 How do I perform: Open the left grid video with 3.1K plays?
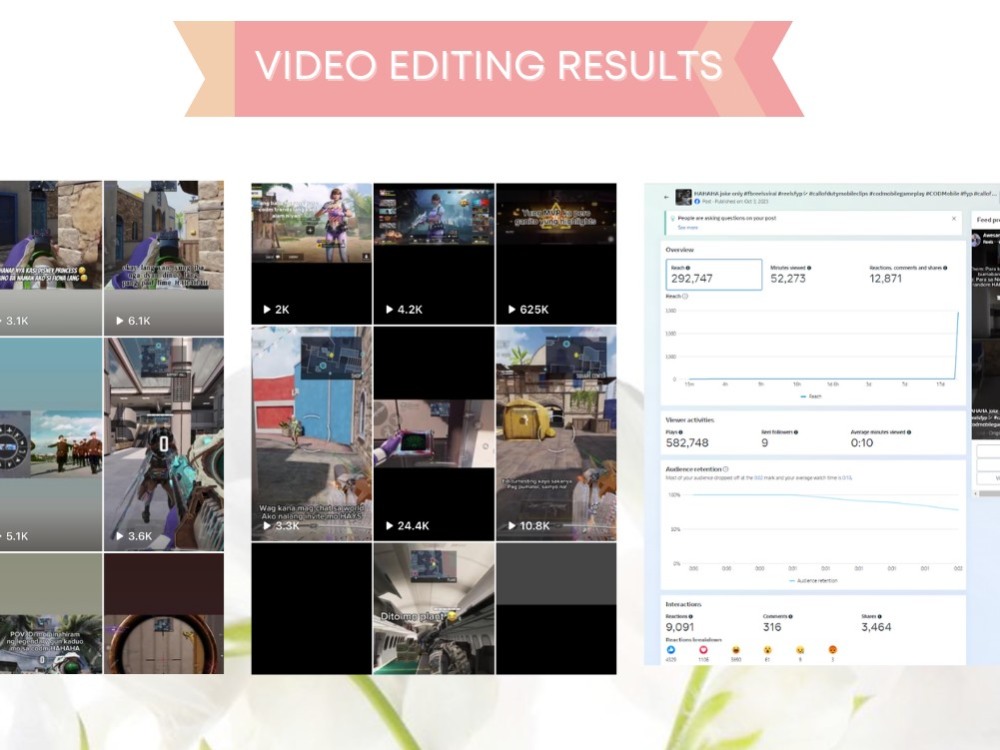51,258
